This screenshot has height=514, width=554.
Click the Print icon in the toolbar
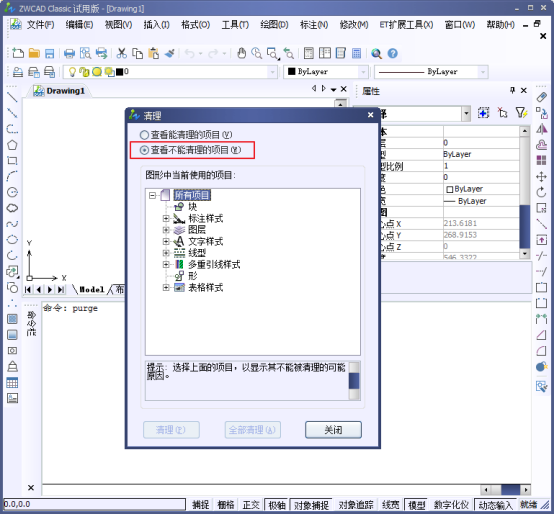click(x=69, y=53)
